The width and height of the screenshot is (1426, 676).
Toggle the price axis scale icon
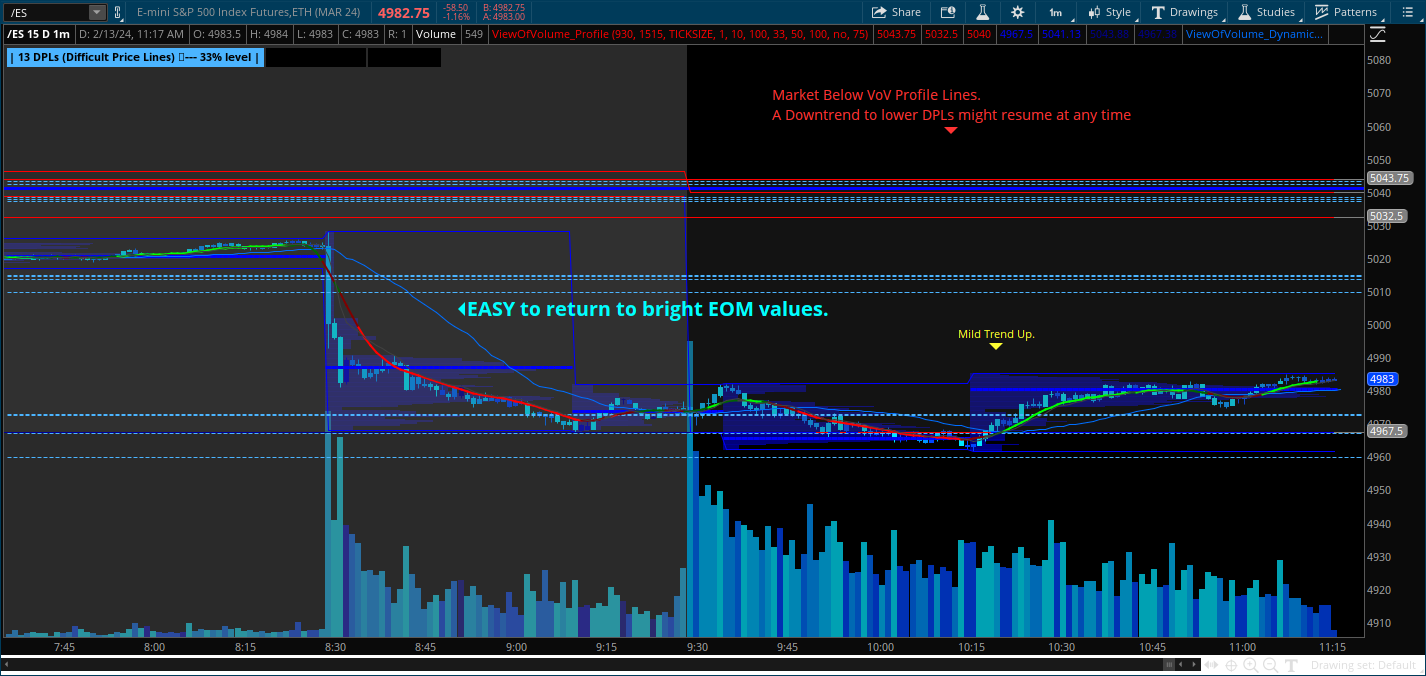point(1378,34)
